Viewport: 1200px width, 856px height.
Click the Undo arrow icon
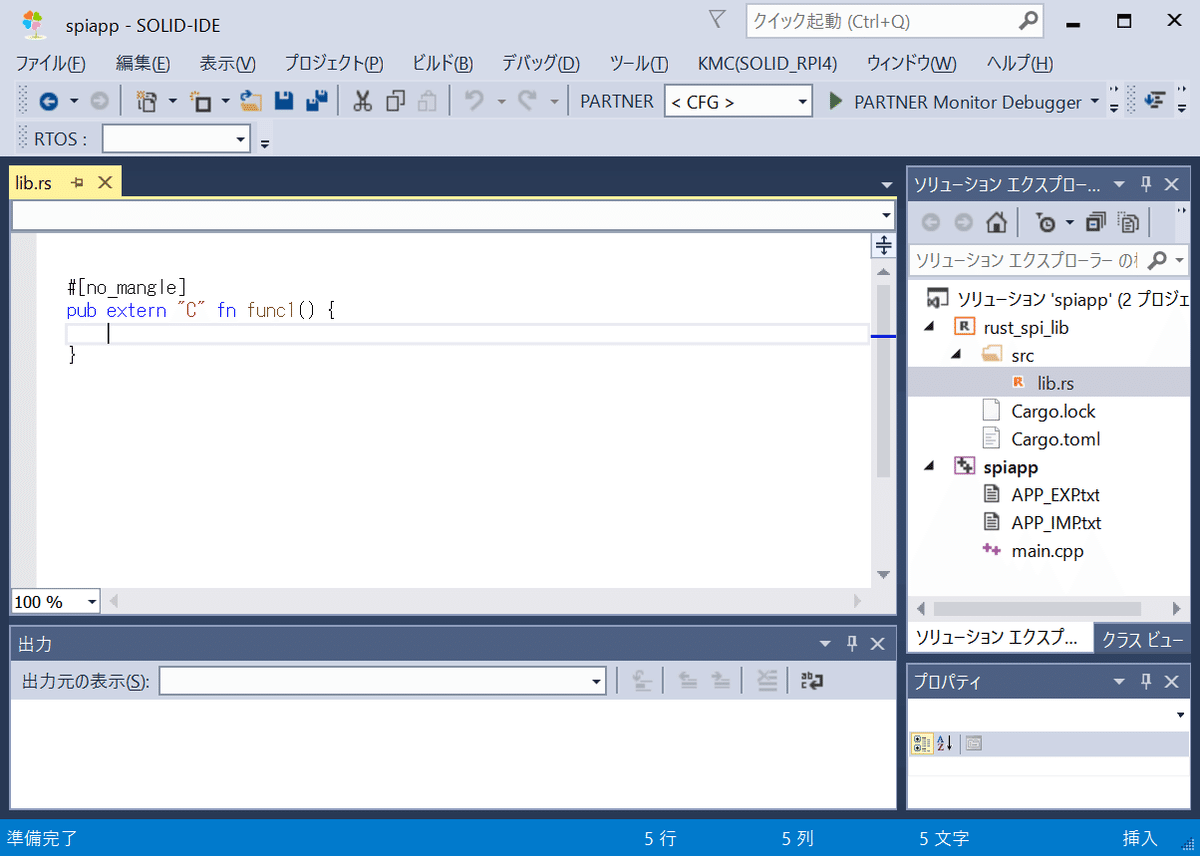click(x=475, y=101)
